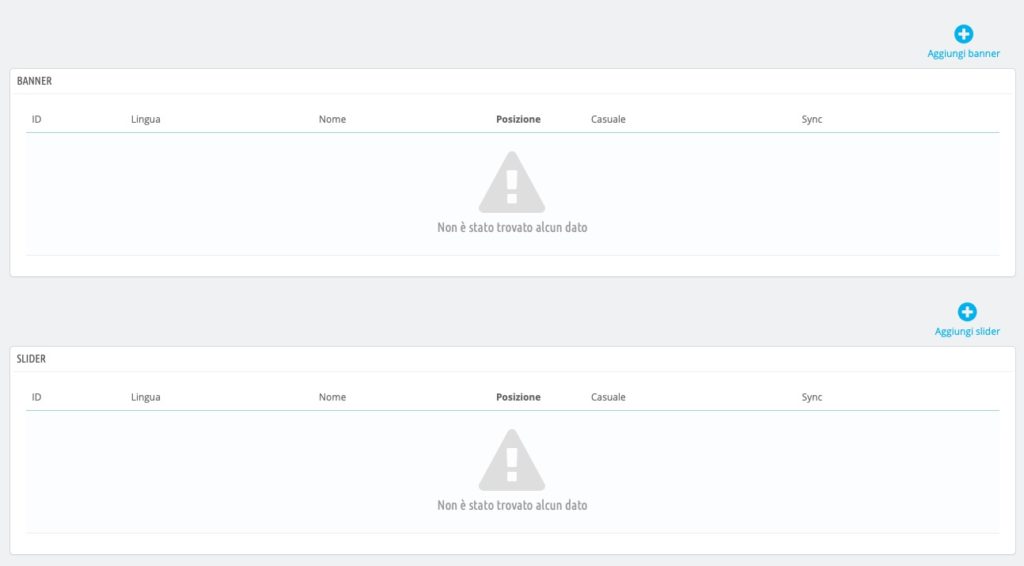Sort Slider table by Nome column

point(332,398)
